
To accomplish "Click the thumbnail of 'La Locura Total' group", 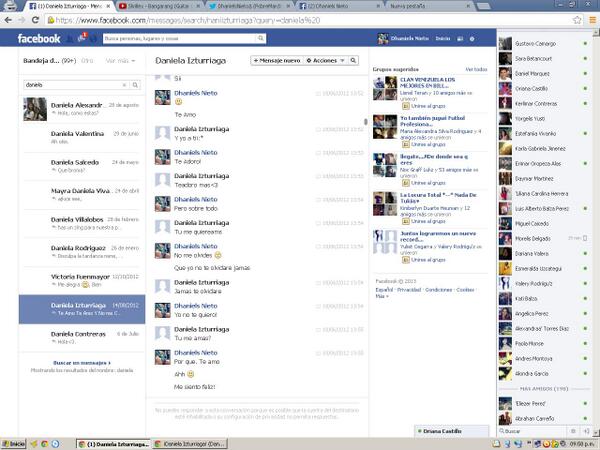I will point(385,204).
